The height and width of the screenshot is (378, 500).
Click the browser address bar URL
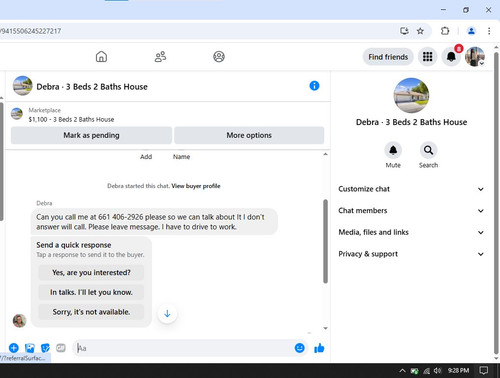coord(31,31)
